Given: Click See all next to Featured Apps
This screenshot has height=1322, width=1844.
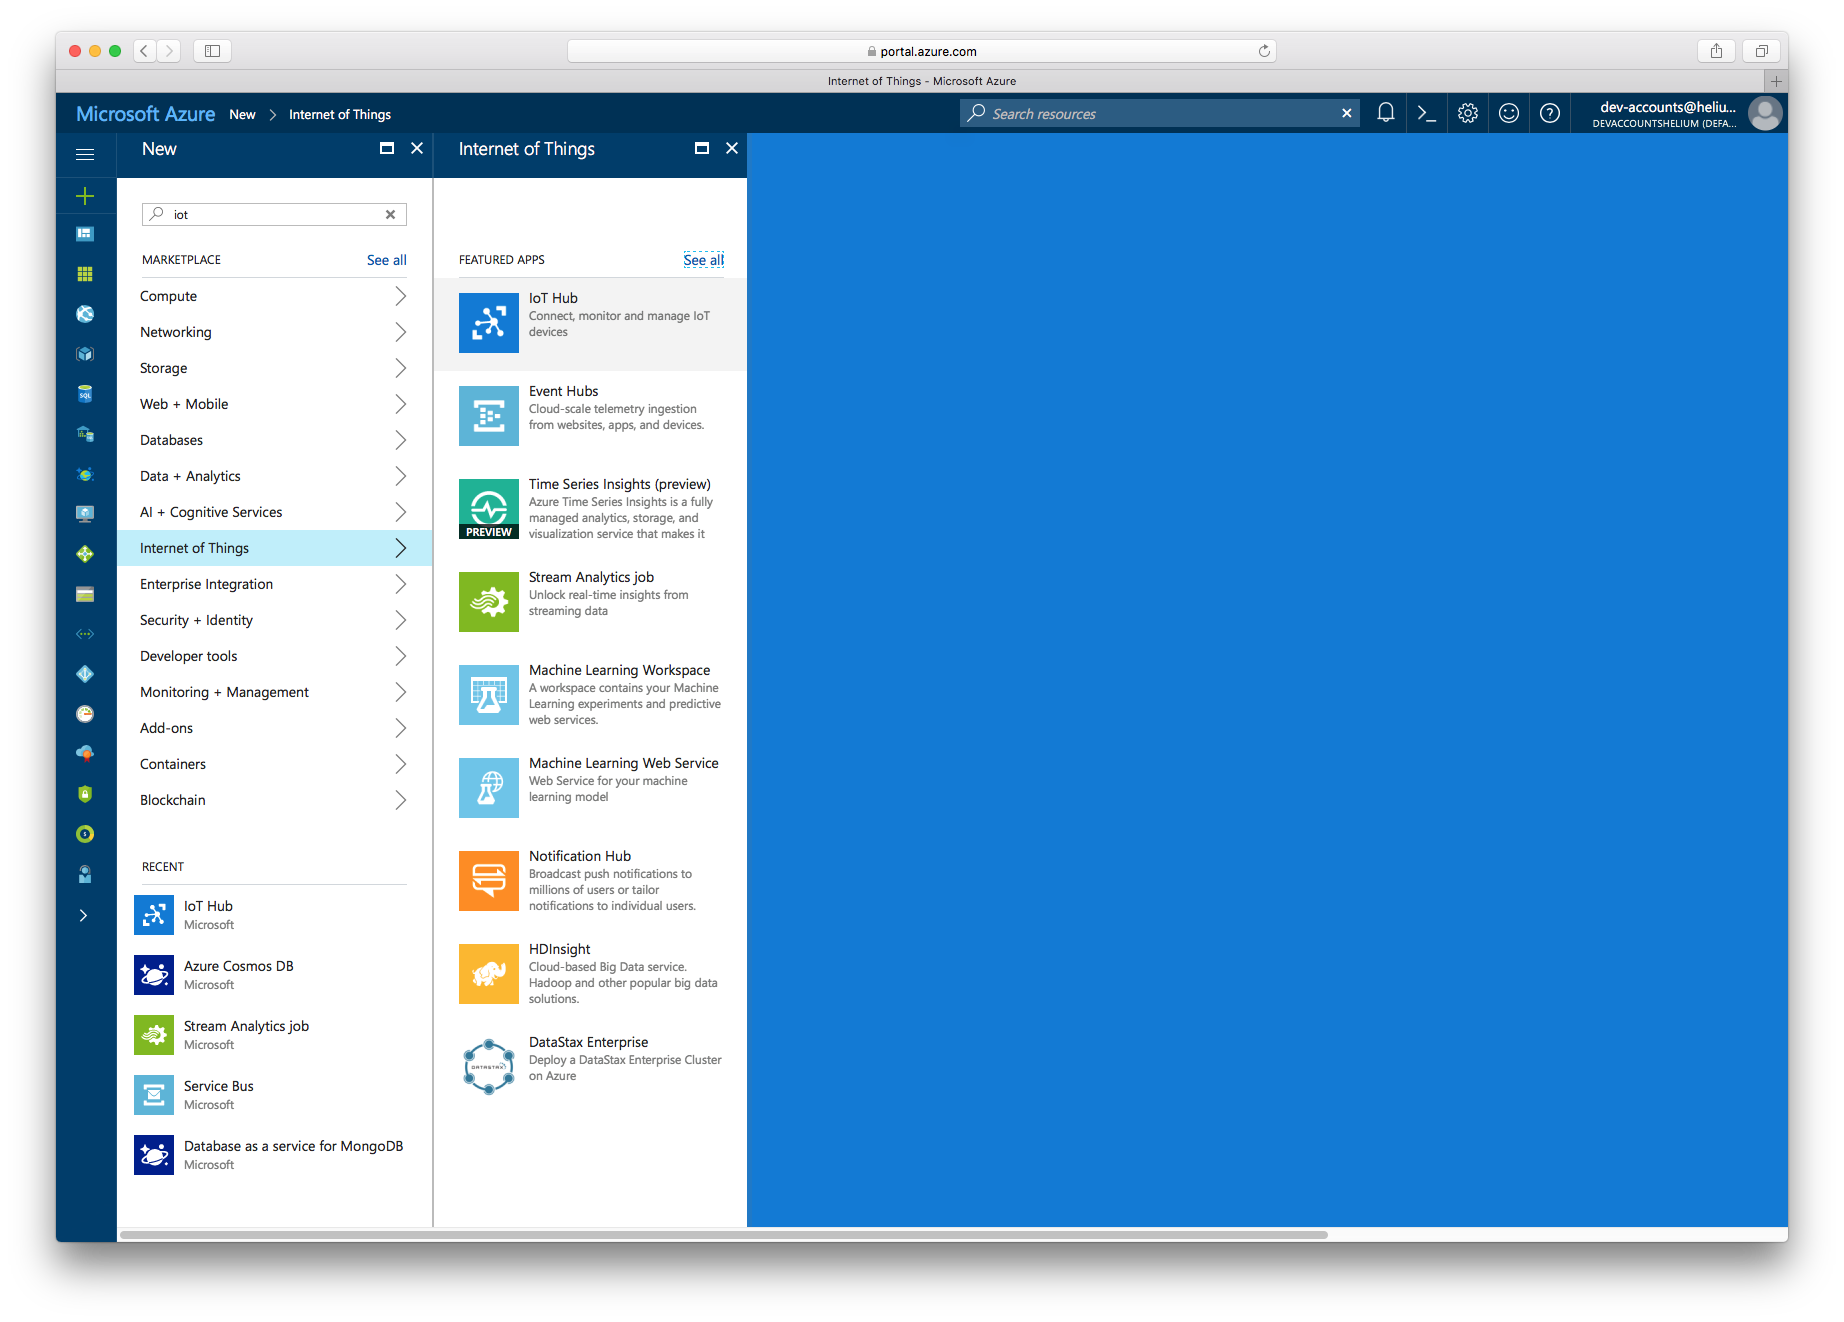Looking at the screenshot, I should (703, 260).
